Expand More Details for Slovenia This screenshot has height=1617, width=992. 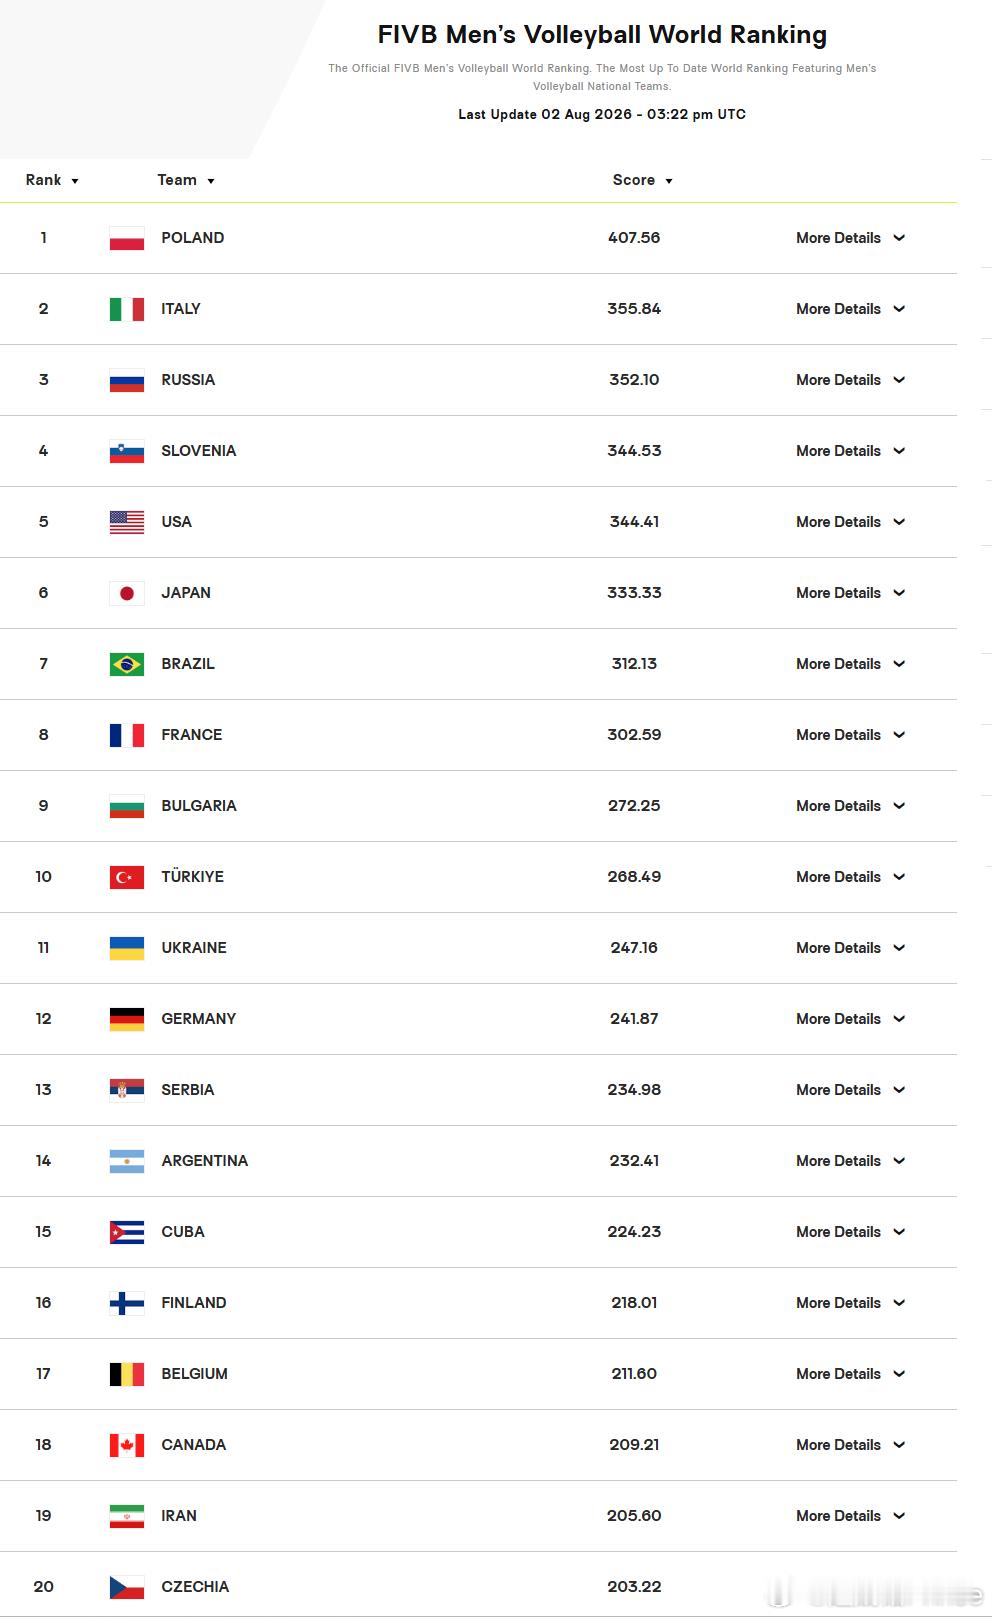pos(850,451)
